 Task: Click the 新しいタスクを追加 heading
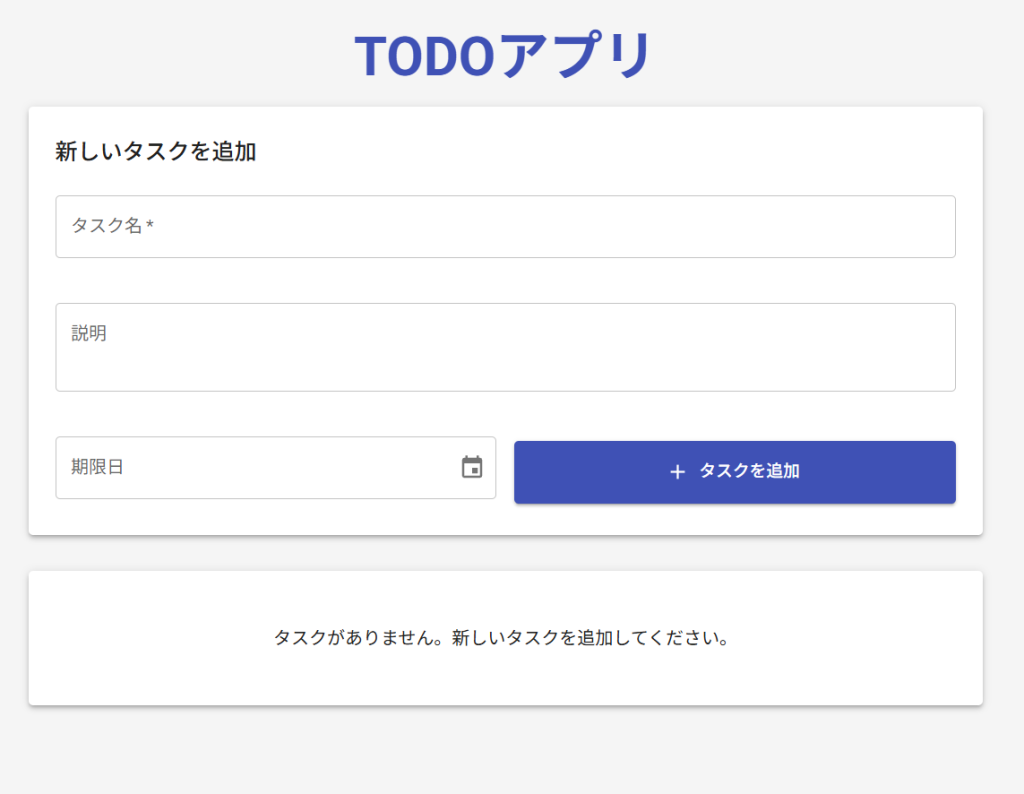pyautogui.click(x=155, y=152)
